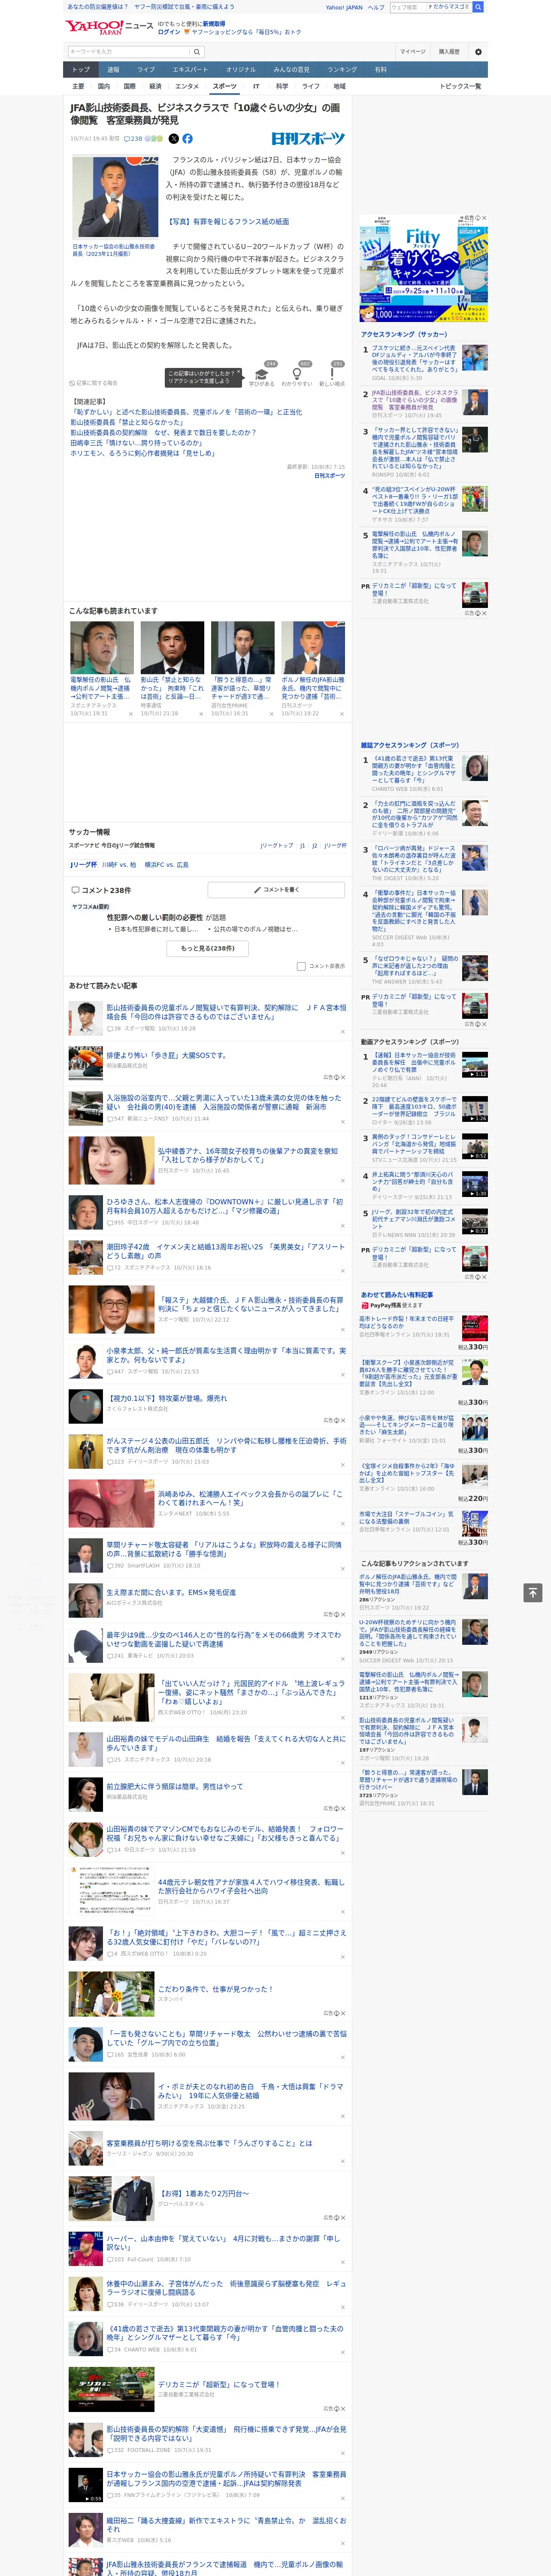The image size is (551, 2576).
Task: Click the pencil コメントを書く button
Action: pyautogui.click(x=276, y=889)
